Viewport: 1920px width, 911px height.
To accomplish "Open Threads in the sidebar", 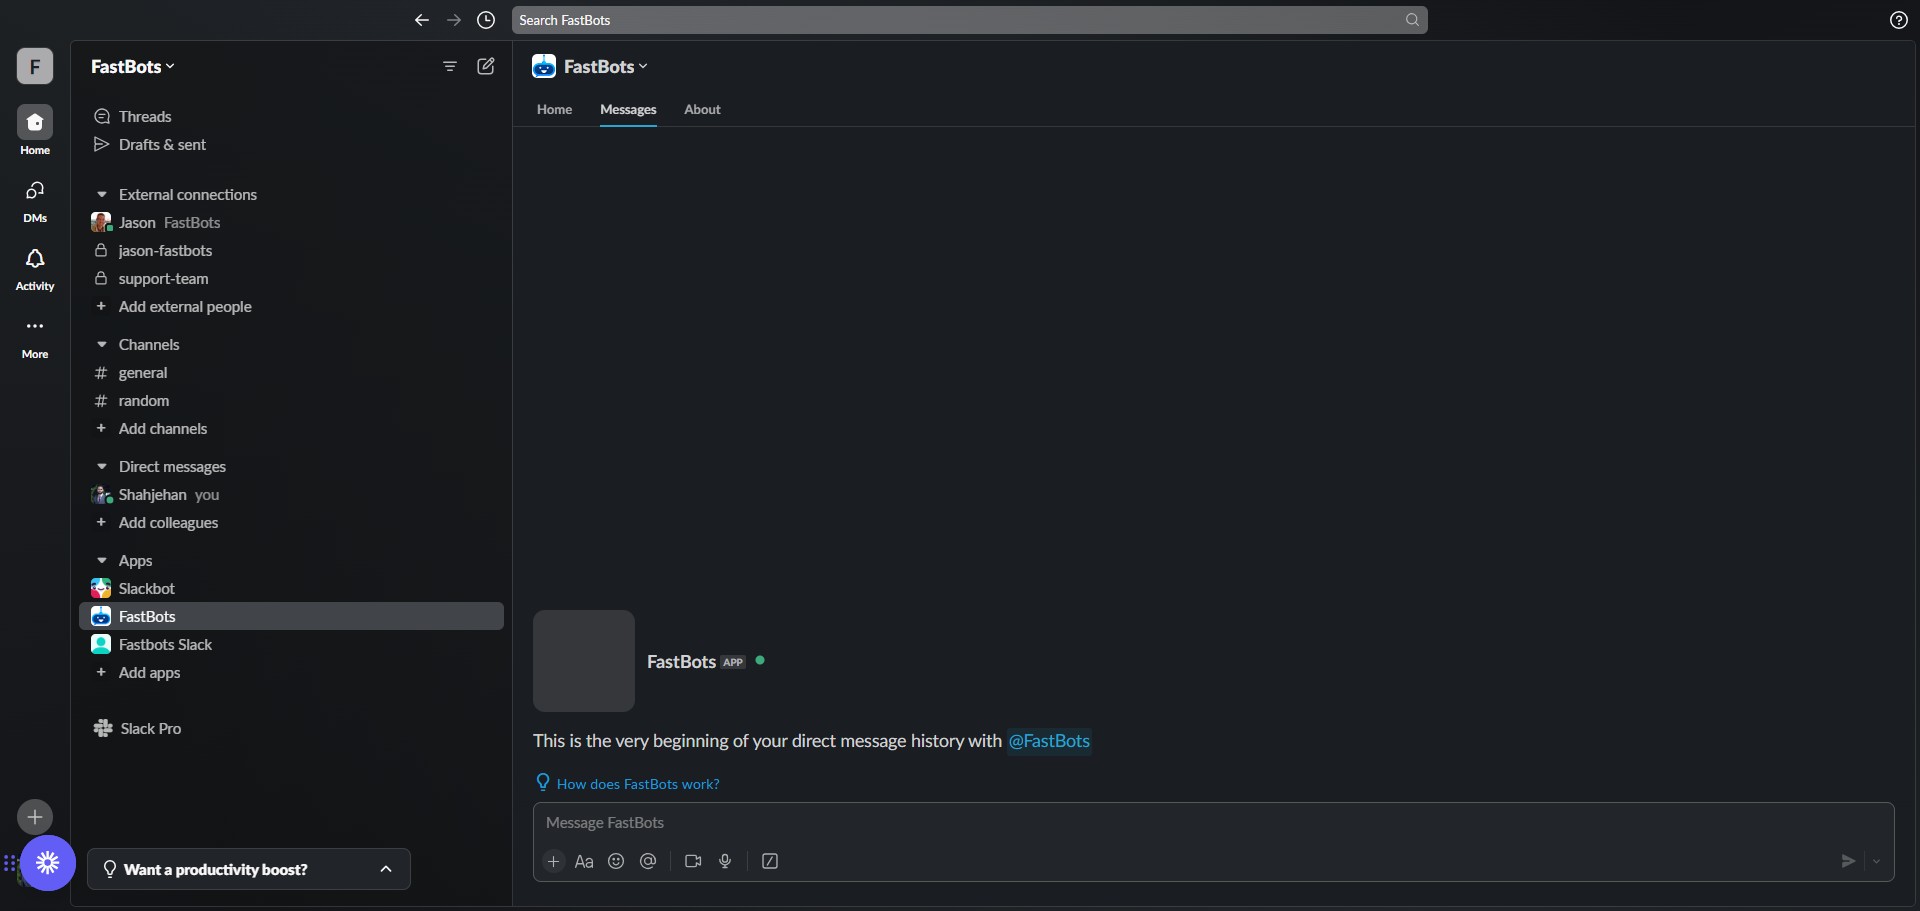I will tap(291, 116).
